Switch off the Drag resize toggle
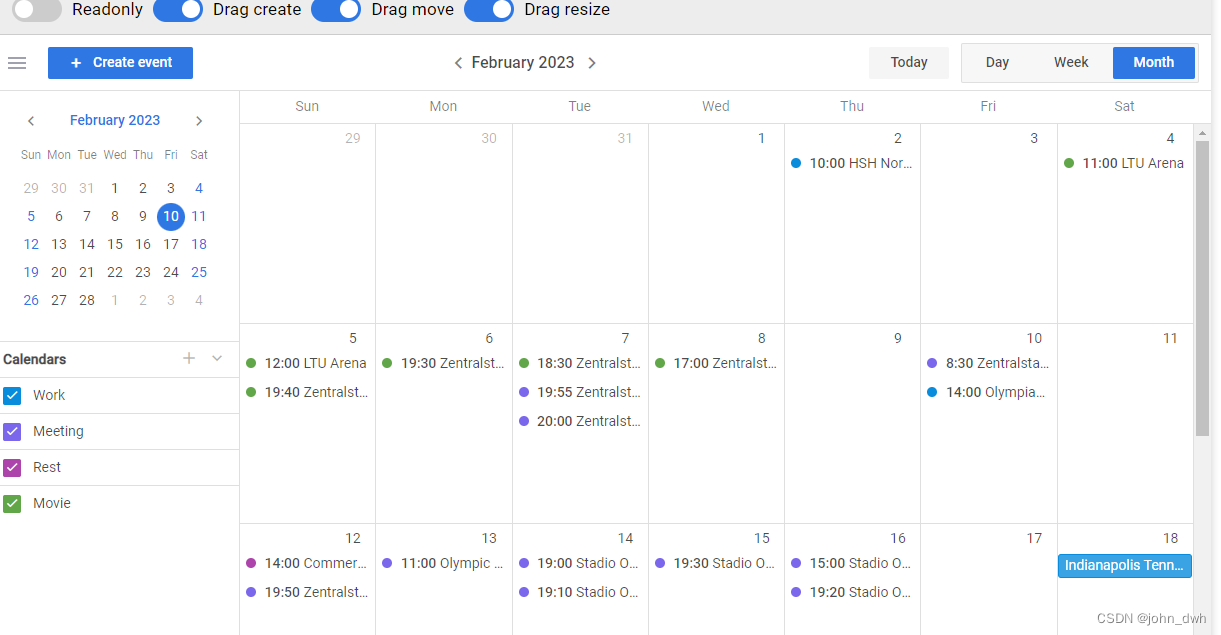The image size is (1221, 635). [489, 11]
